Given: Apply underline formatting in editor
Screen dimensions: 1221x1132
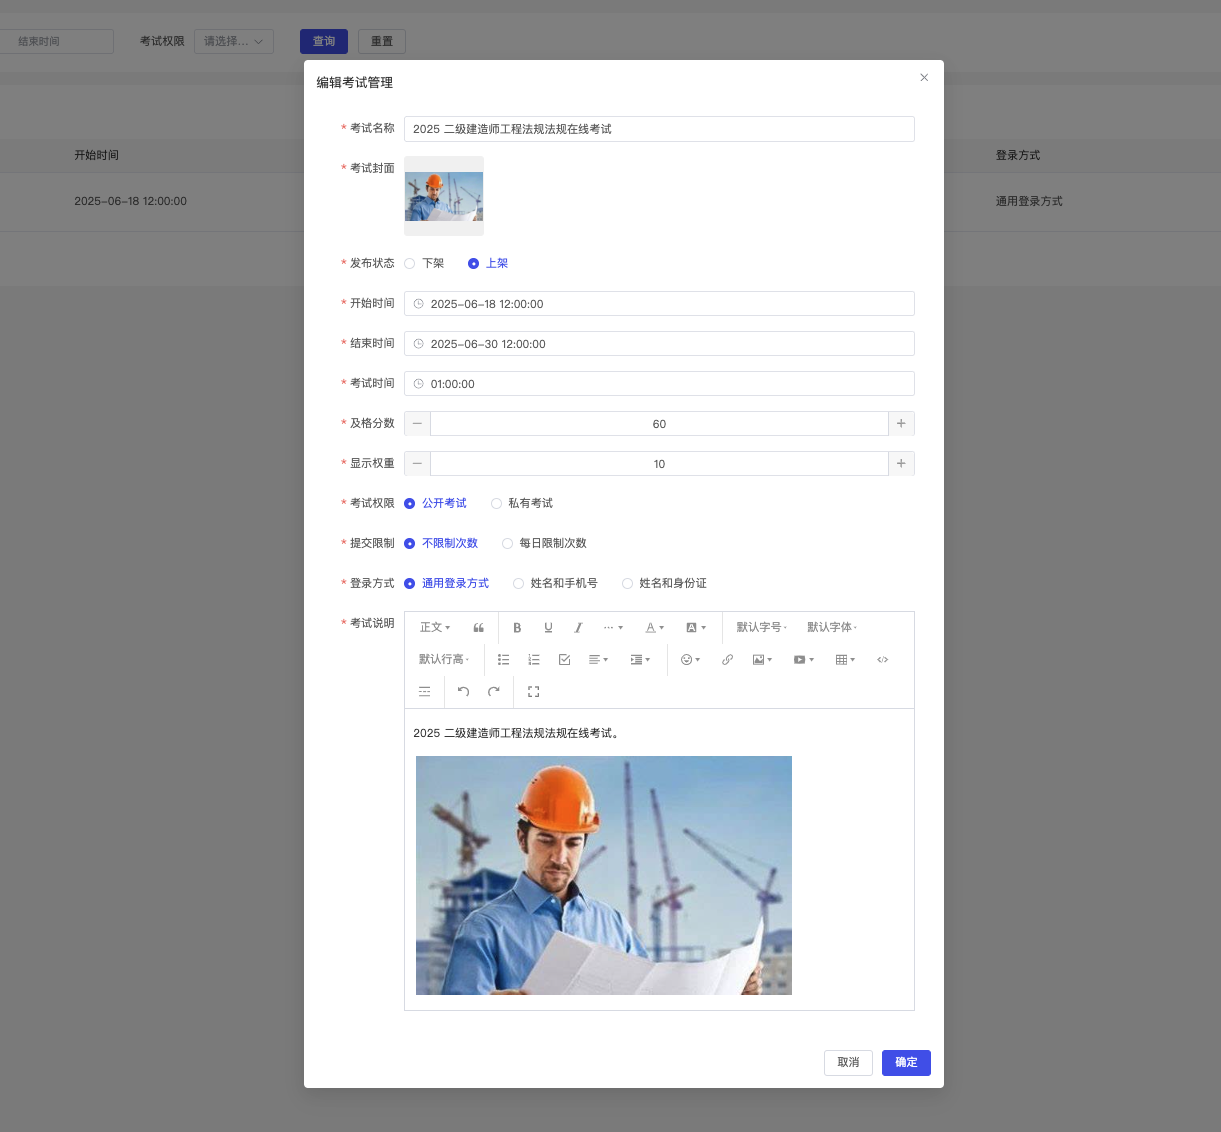Looking at the screenshot, I should [x=548, y=628].
